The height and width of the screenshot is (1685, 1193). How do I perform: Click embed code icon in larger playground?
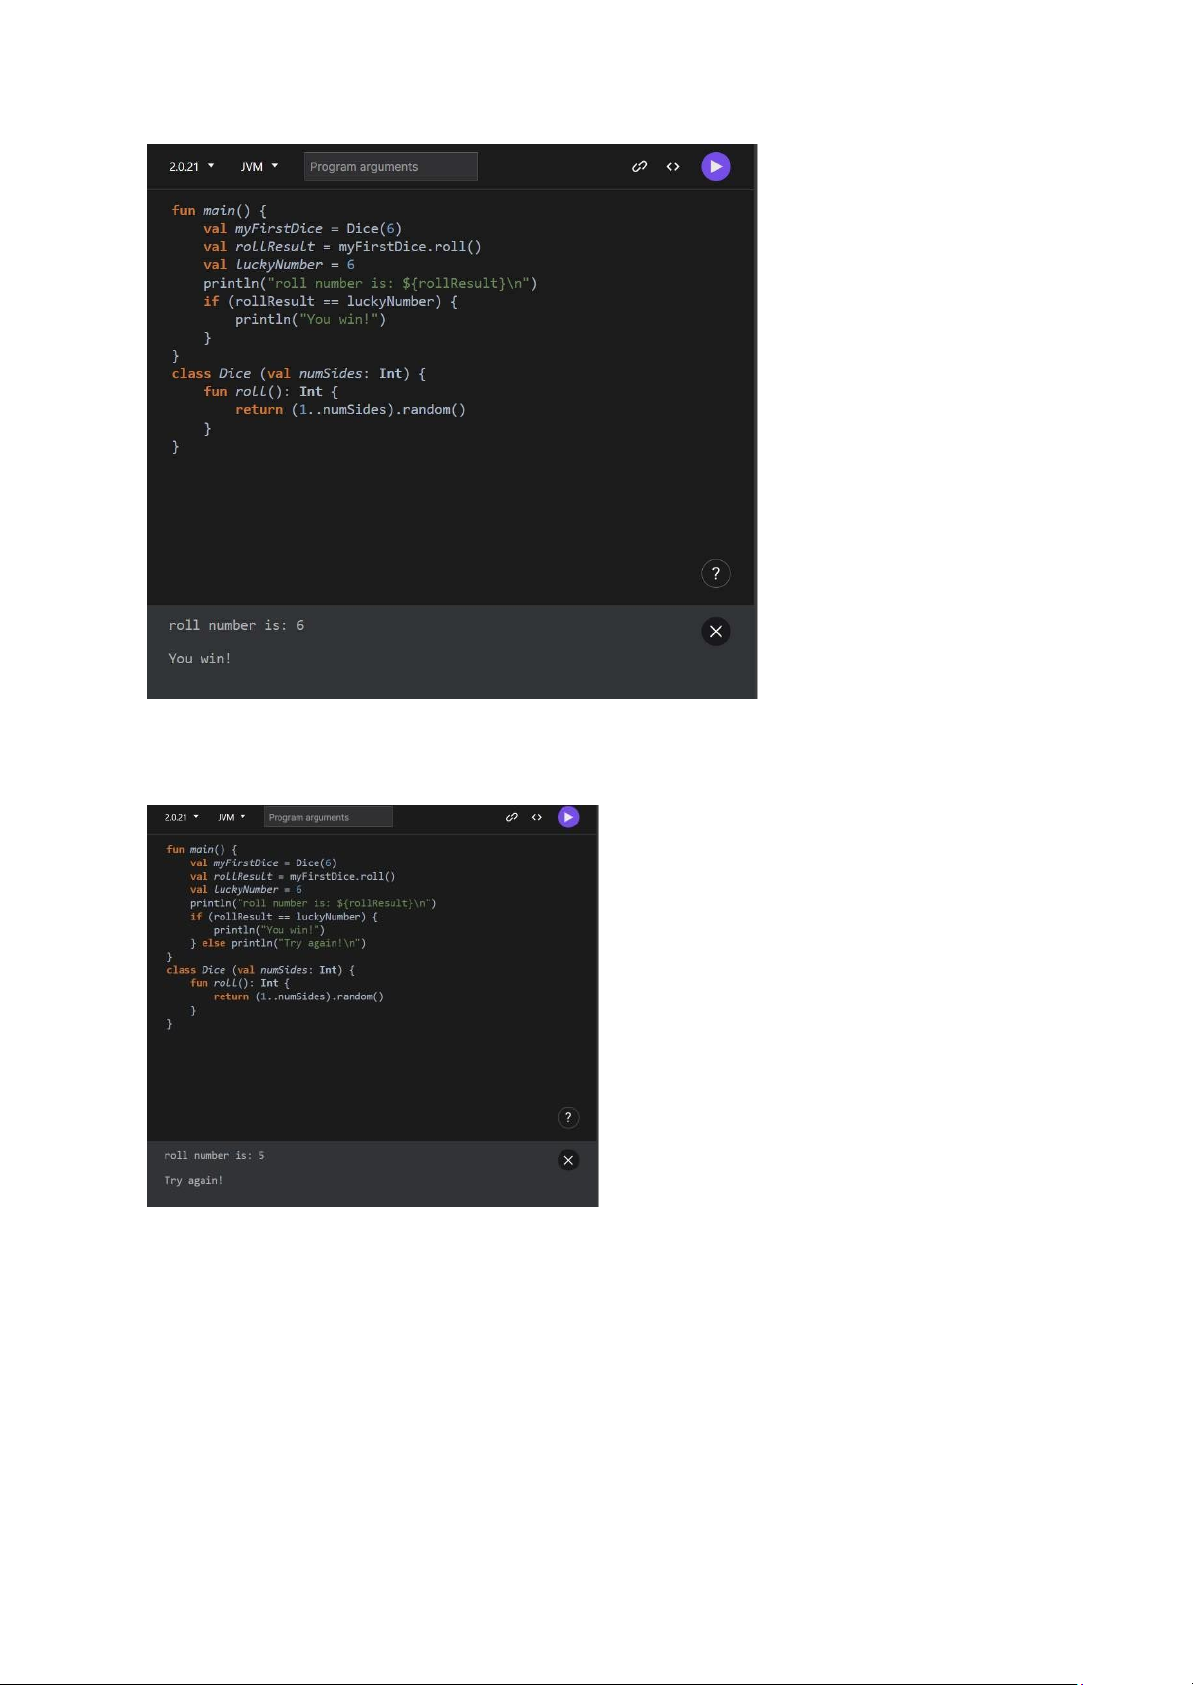click(x=673, y=167)
